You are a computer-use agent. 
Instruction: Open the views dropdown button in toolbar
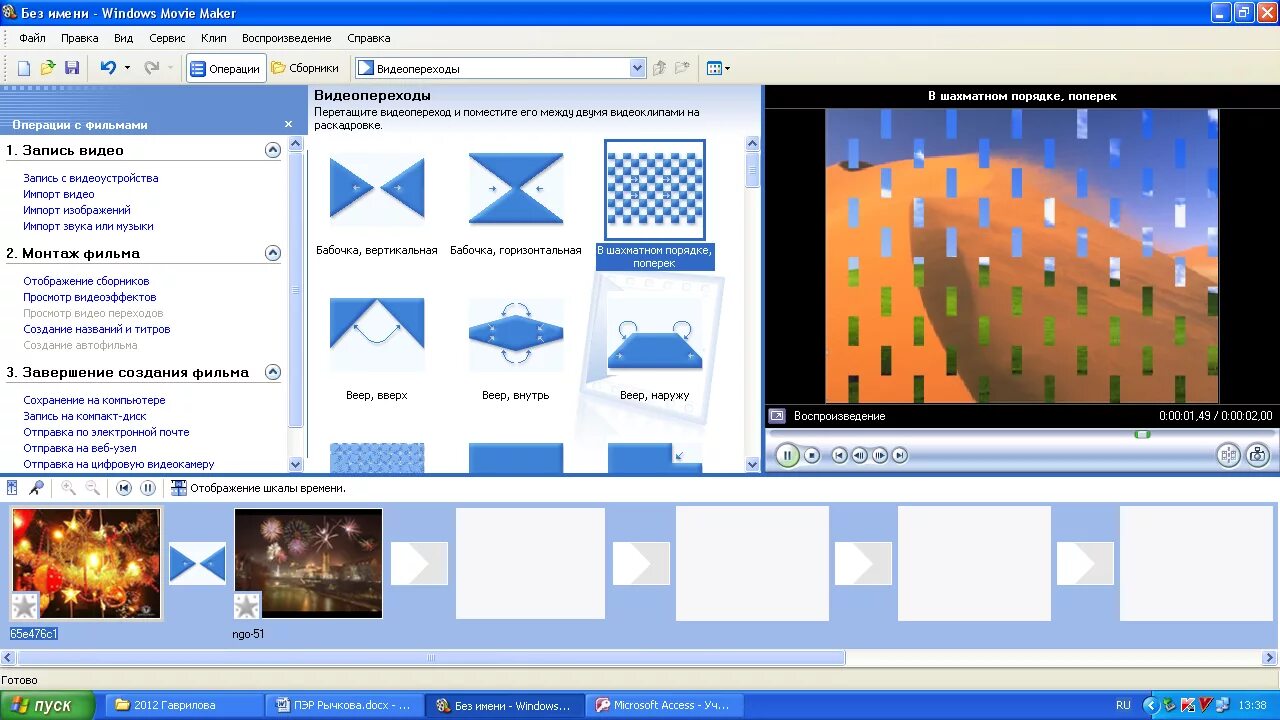coord(718,68)
